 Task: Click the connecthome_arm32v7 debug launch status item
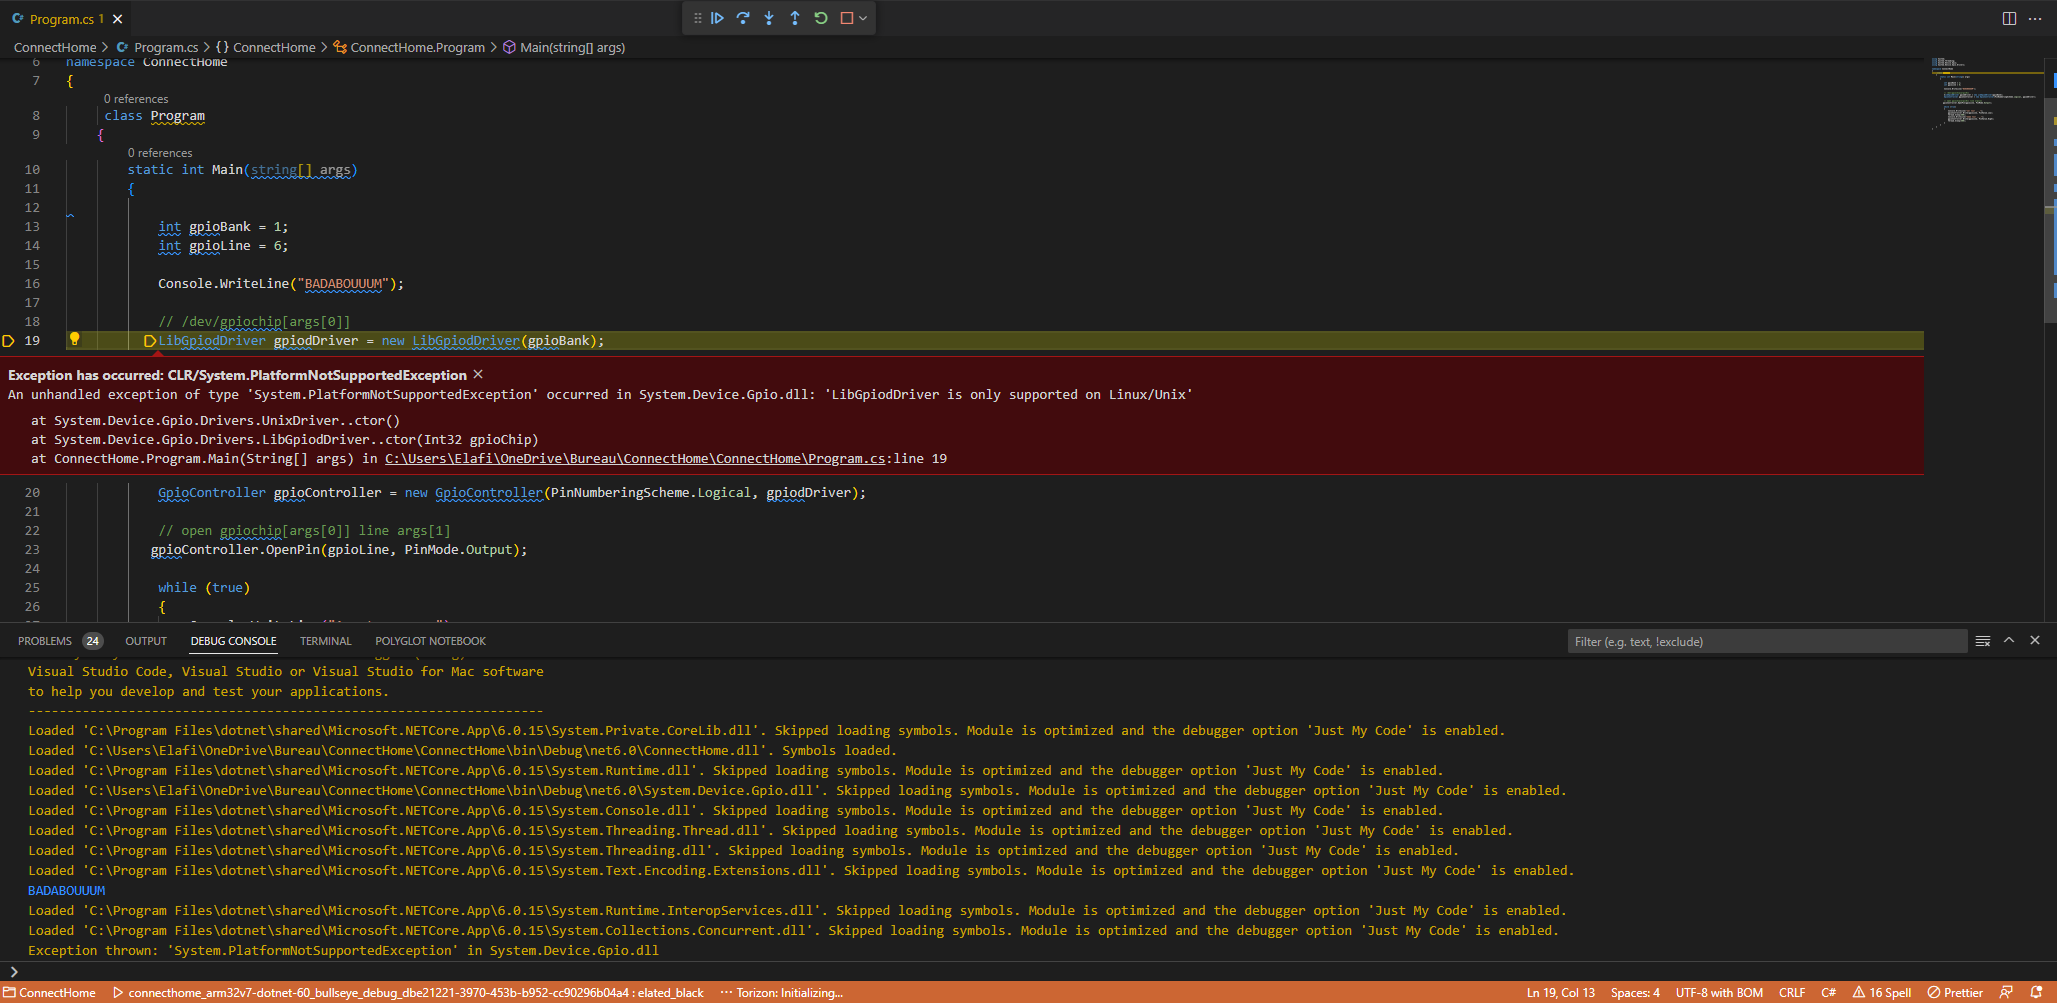click(407, 993)
